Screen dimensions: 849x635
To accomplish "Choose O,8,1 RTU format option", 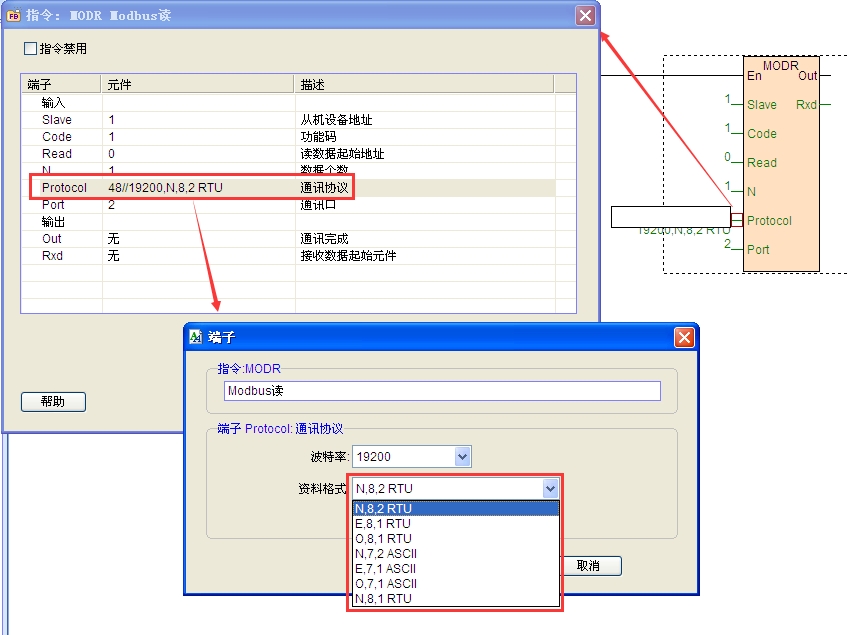I will [455, 539].
